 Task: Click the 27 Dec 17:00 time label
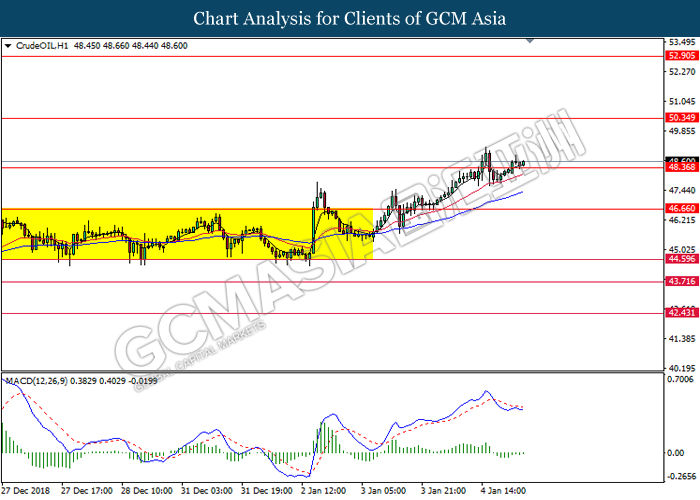click(x=87, y=491)
